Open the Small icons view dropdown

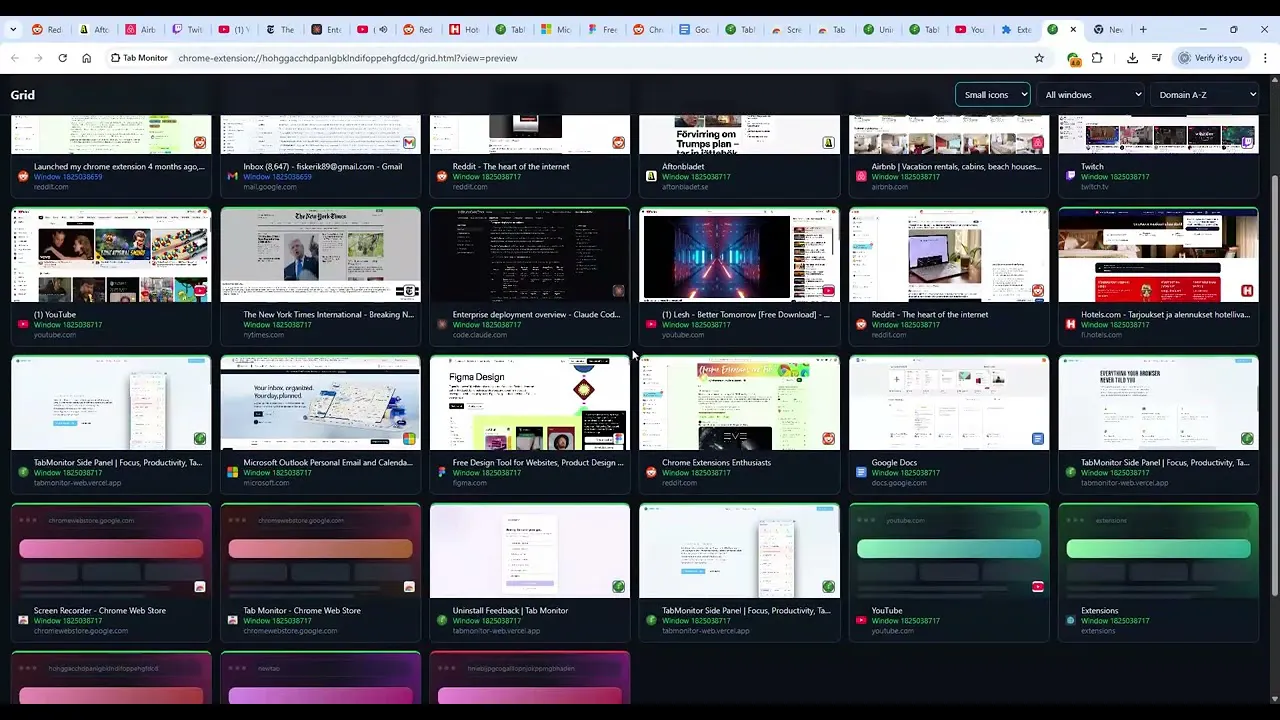tap(992, 95)
